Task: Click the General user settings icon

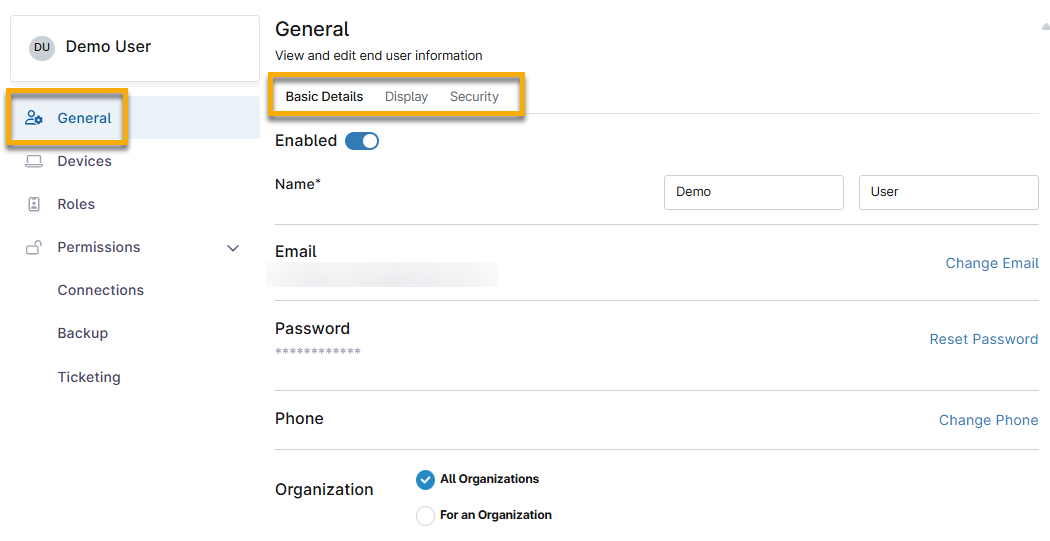Action: coord(34,118)
